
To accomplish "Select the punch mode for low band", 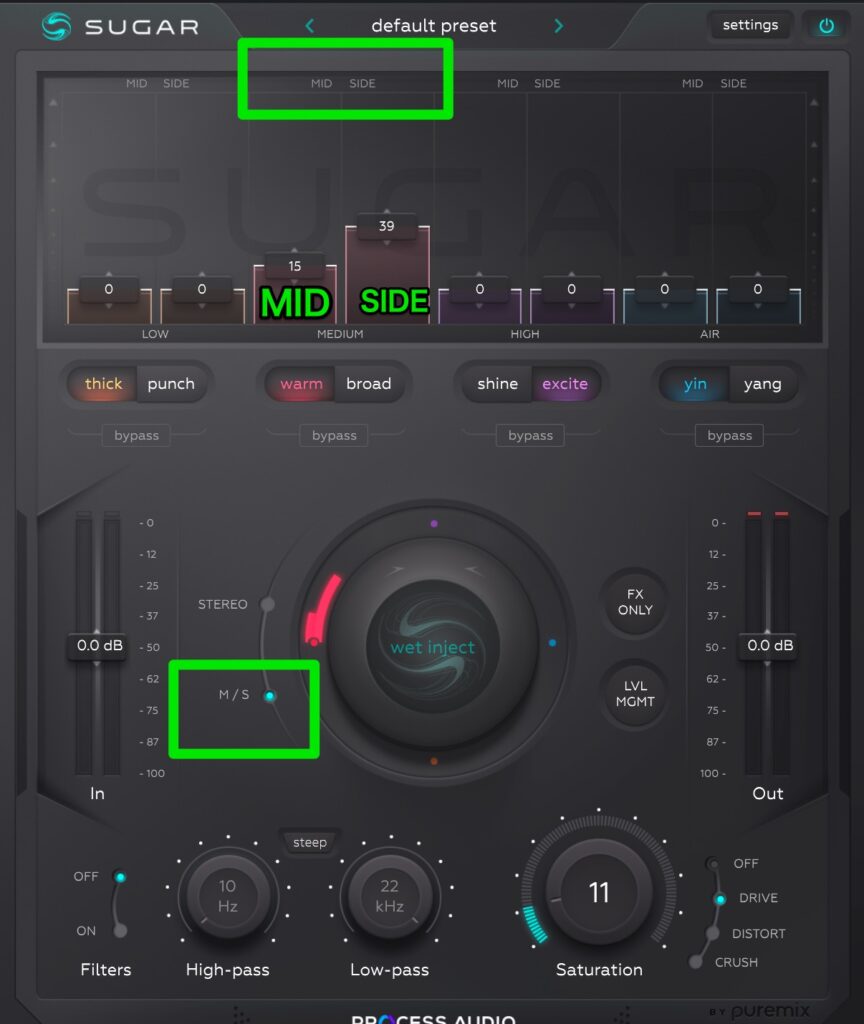I will [171, 384].
